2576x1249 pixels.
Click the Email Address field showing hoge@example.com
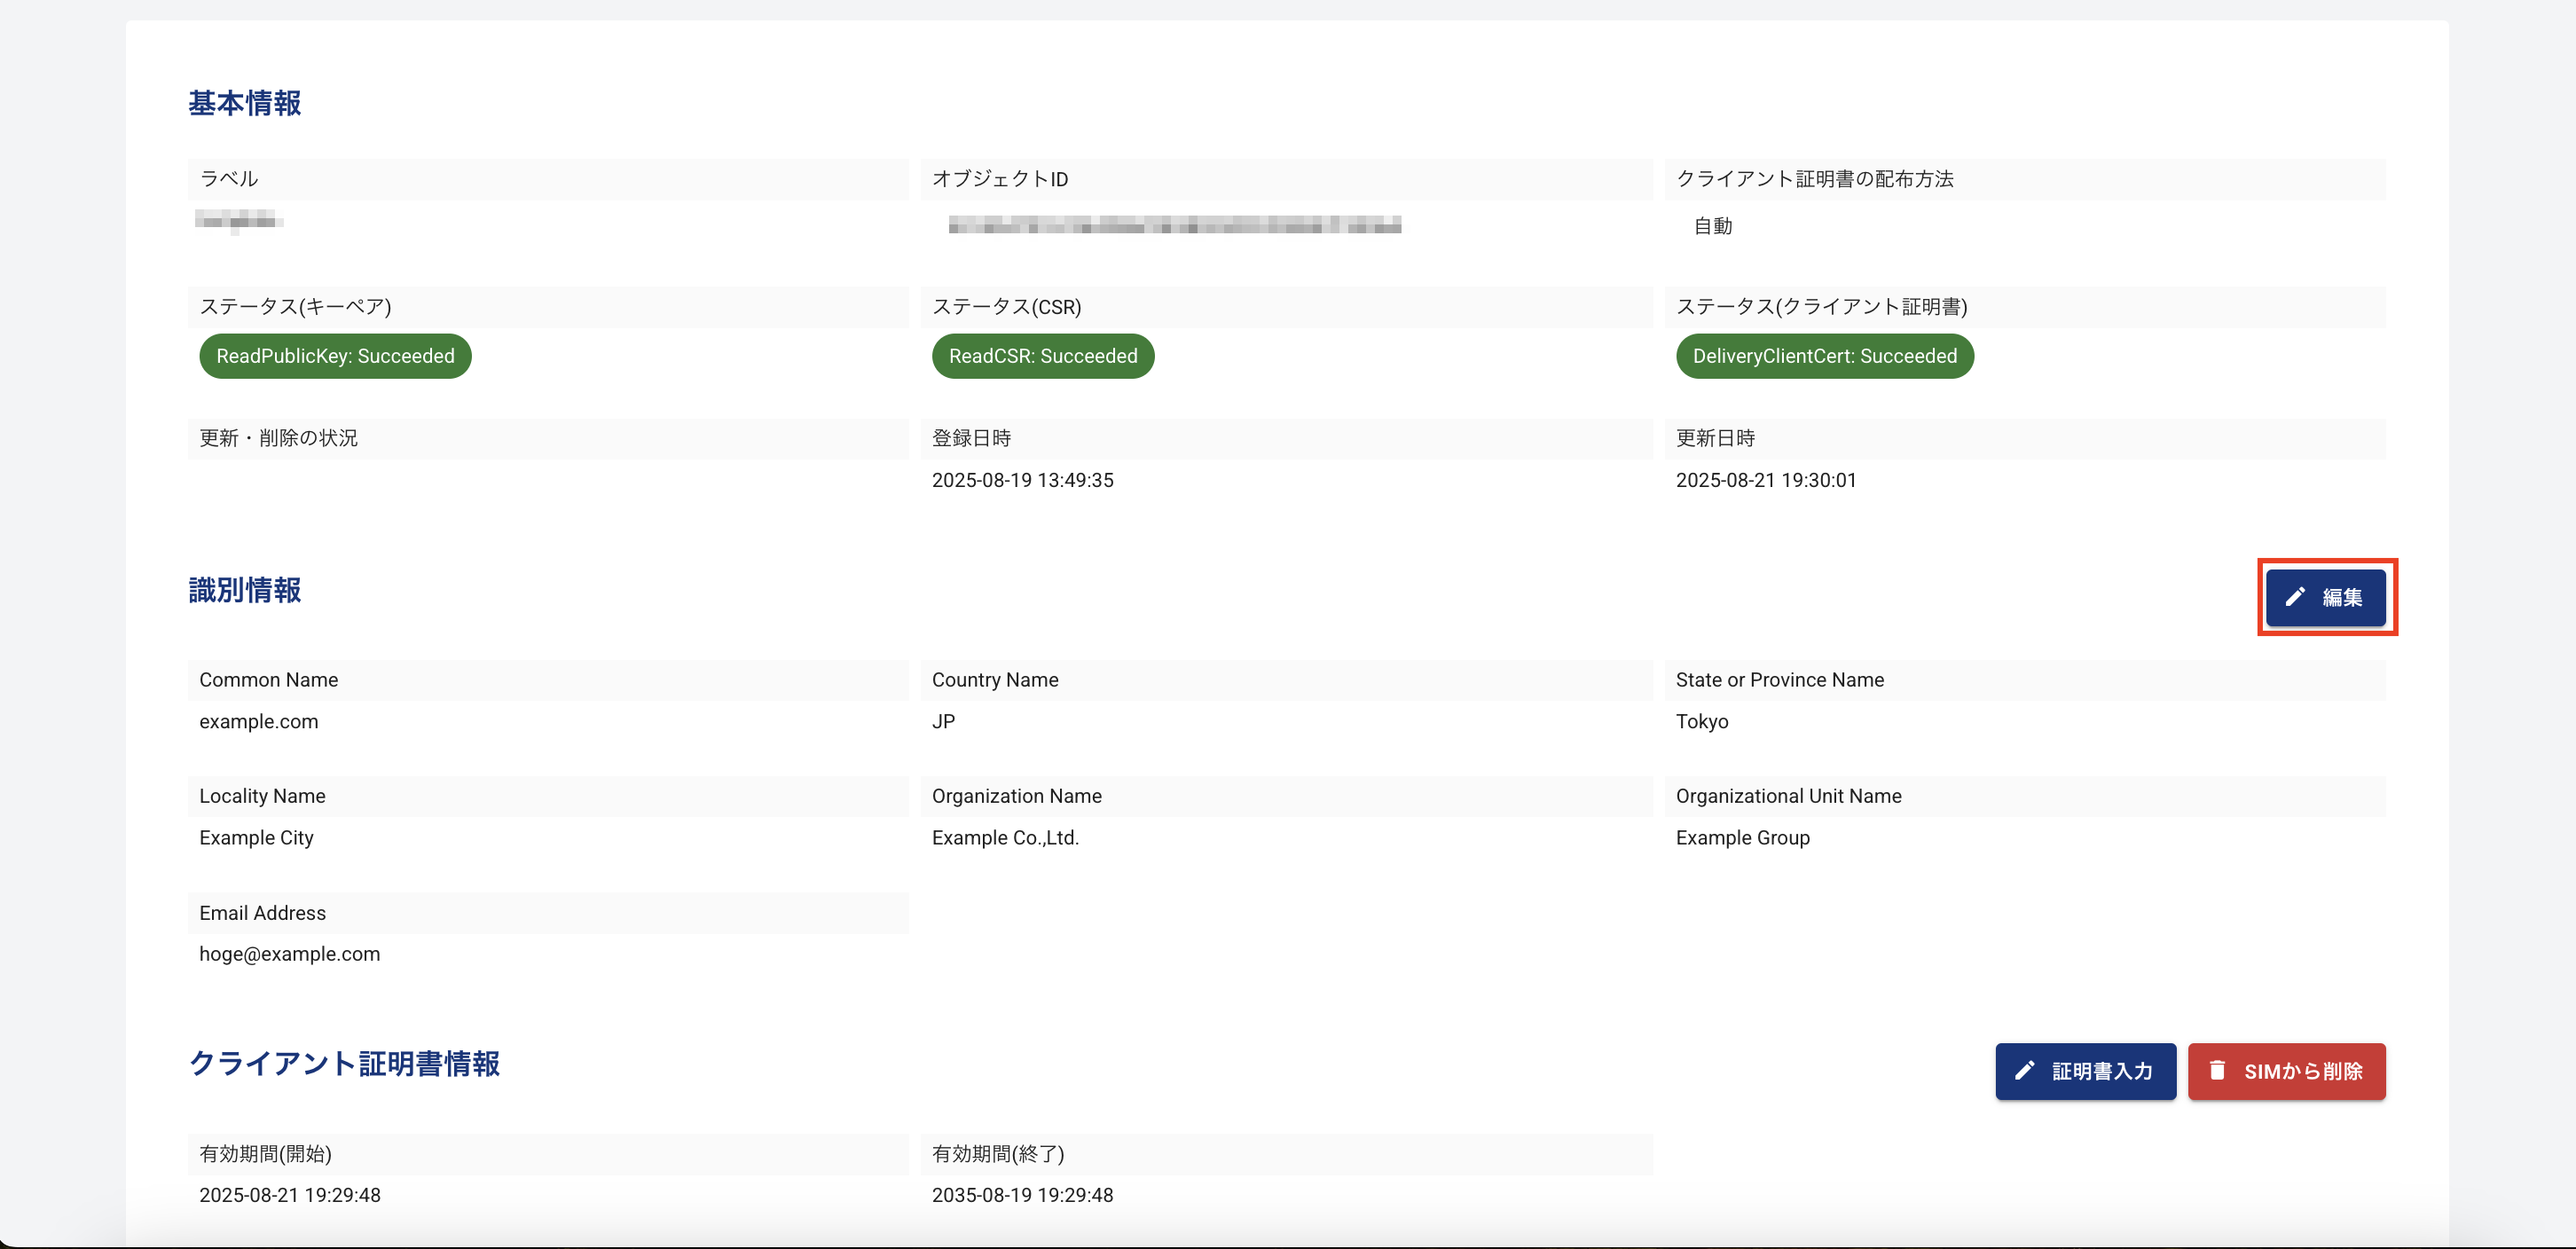pyautogui.click(x=289, y=954)
